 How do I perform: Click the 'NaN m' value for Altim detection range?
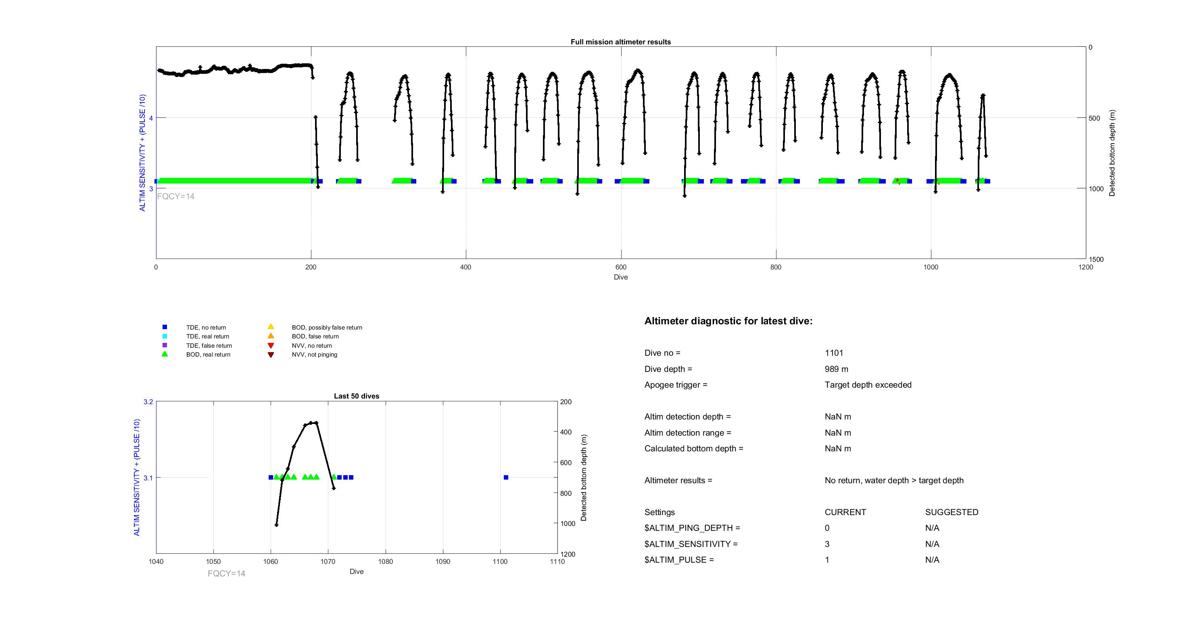coord(838,433)
